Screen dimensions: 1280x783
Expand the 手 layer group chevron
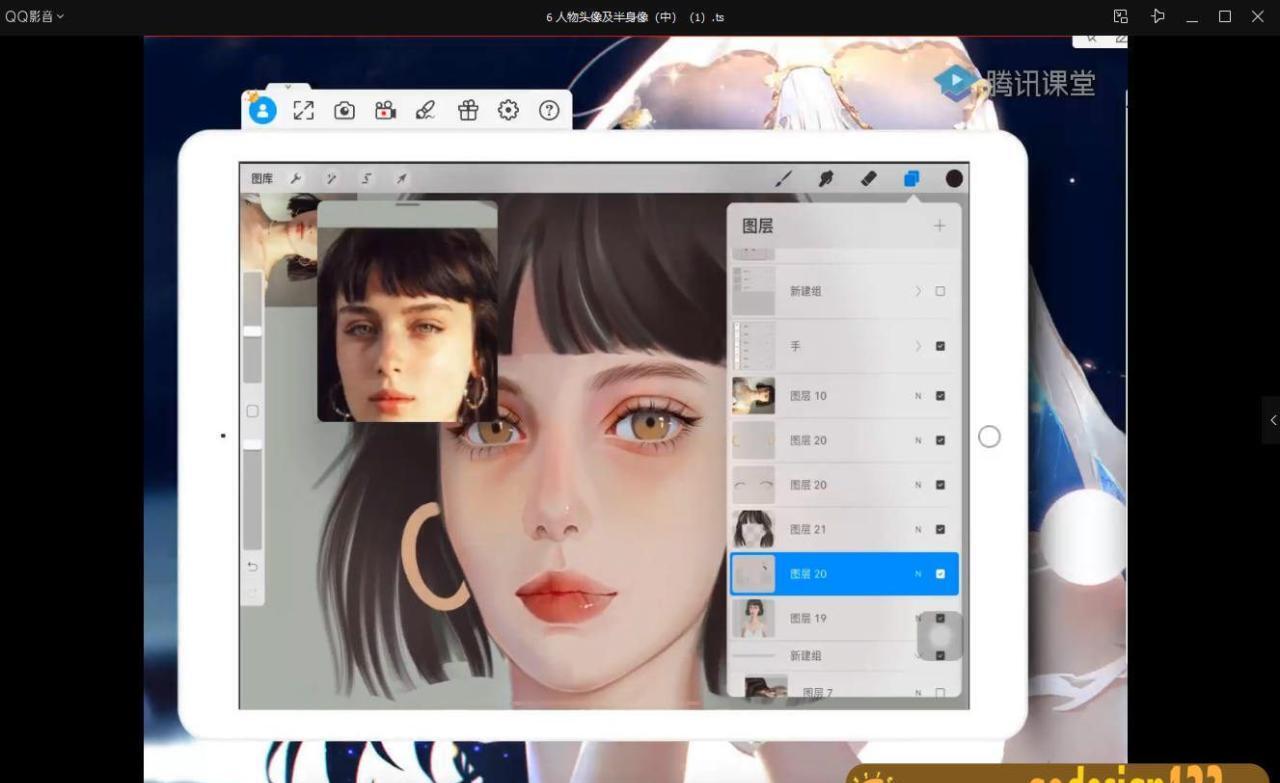click(918, 346)
